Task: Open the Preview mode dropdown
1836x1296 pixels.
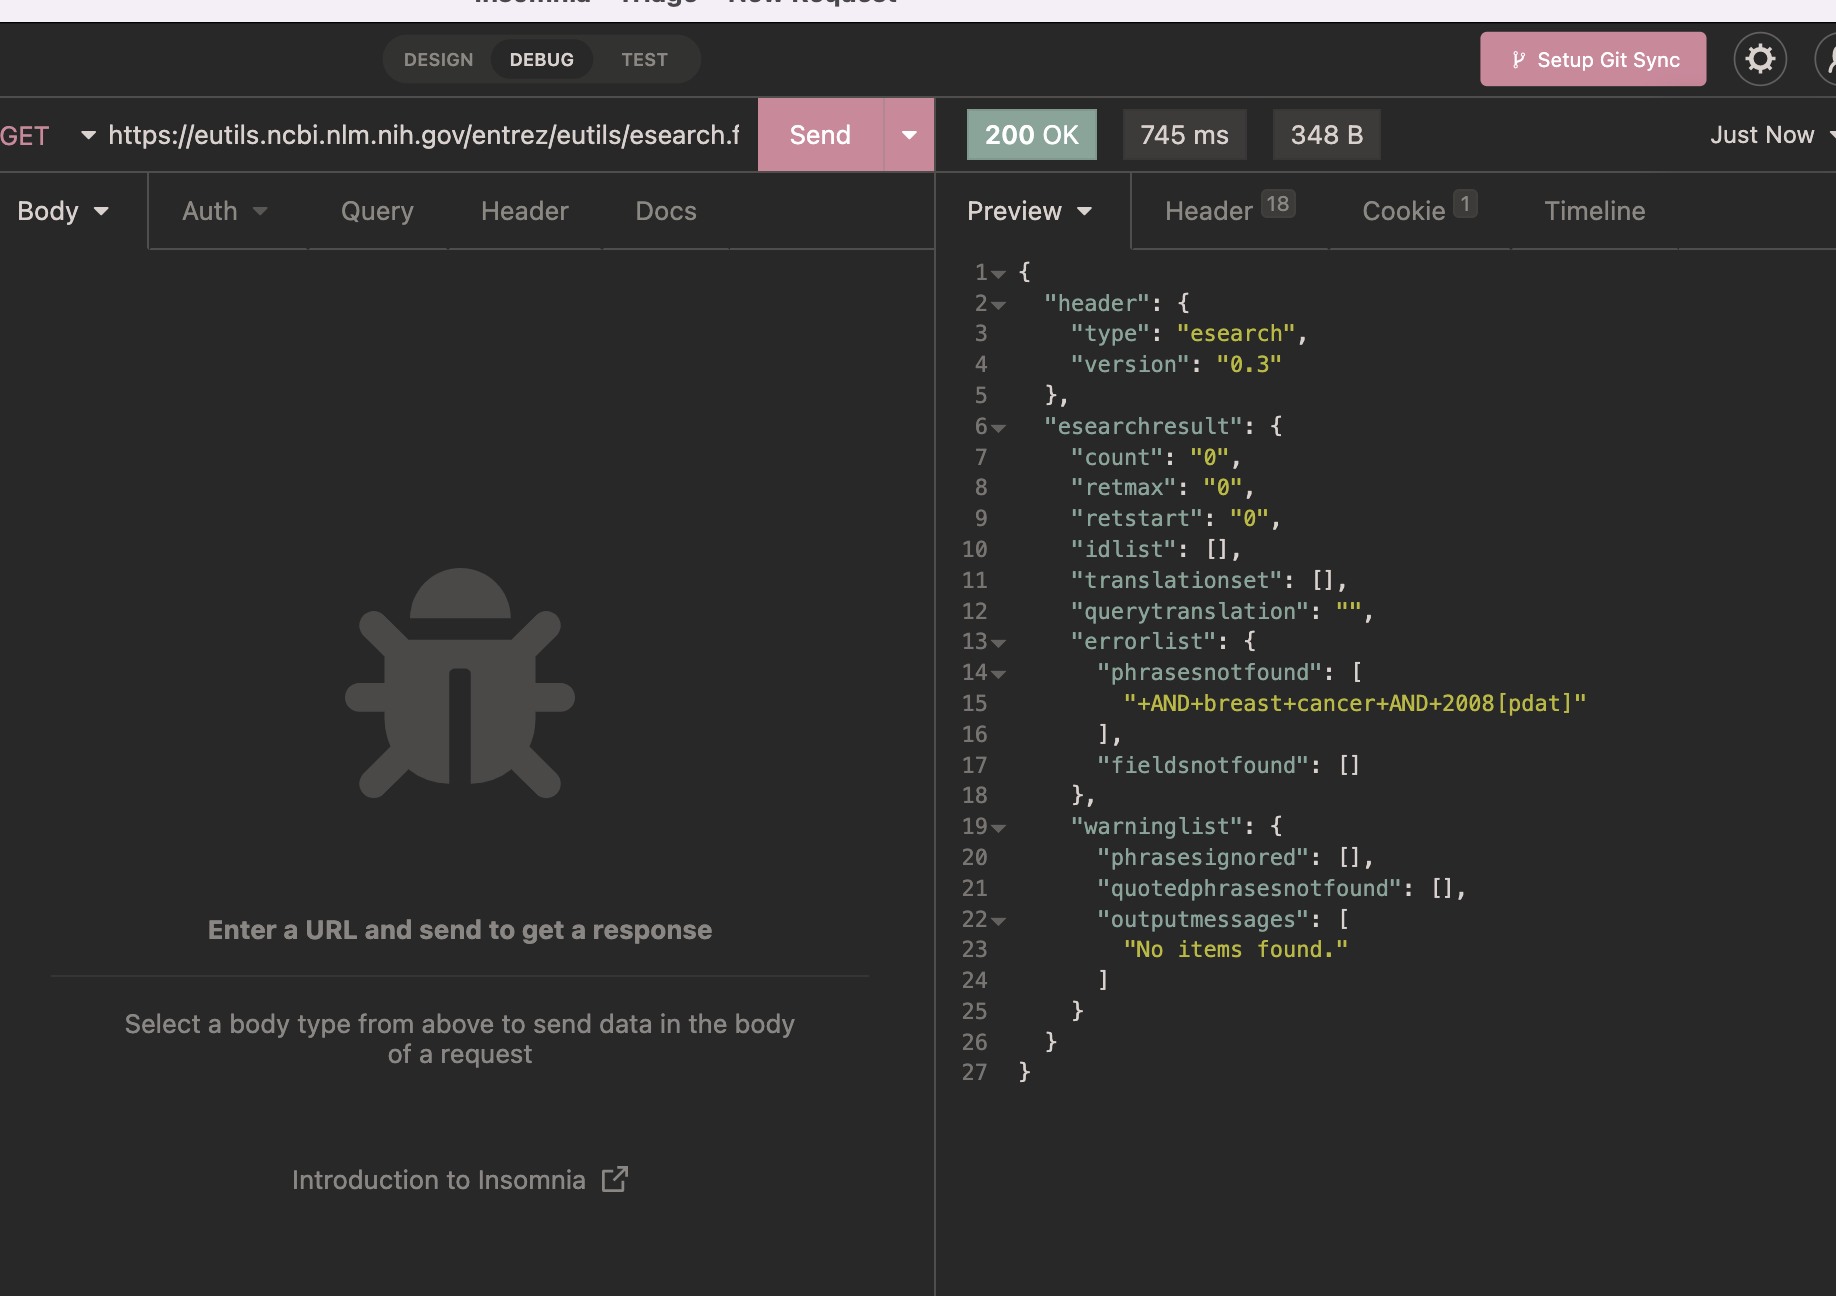Action: 1030,211
